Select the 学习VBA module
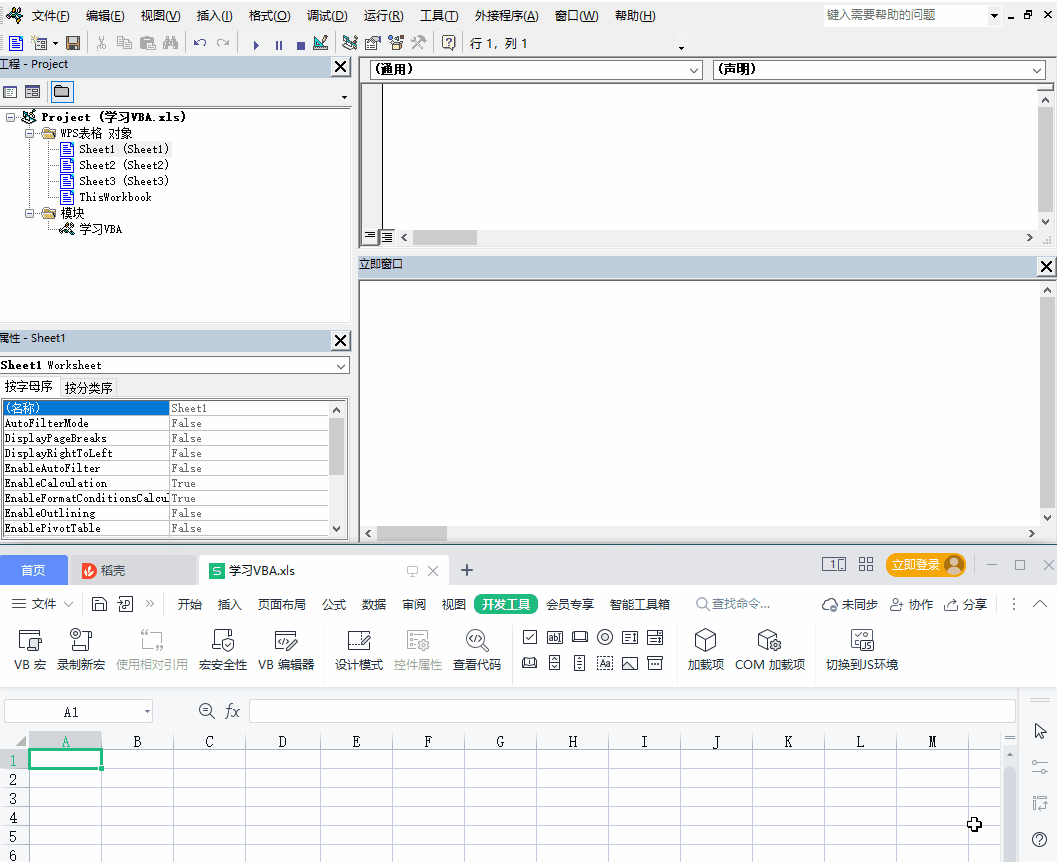Image resolution: width=1057 pixels, height=862 pixels. [100, 230]
